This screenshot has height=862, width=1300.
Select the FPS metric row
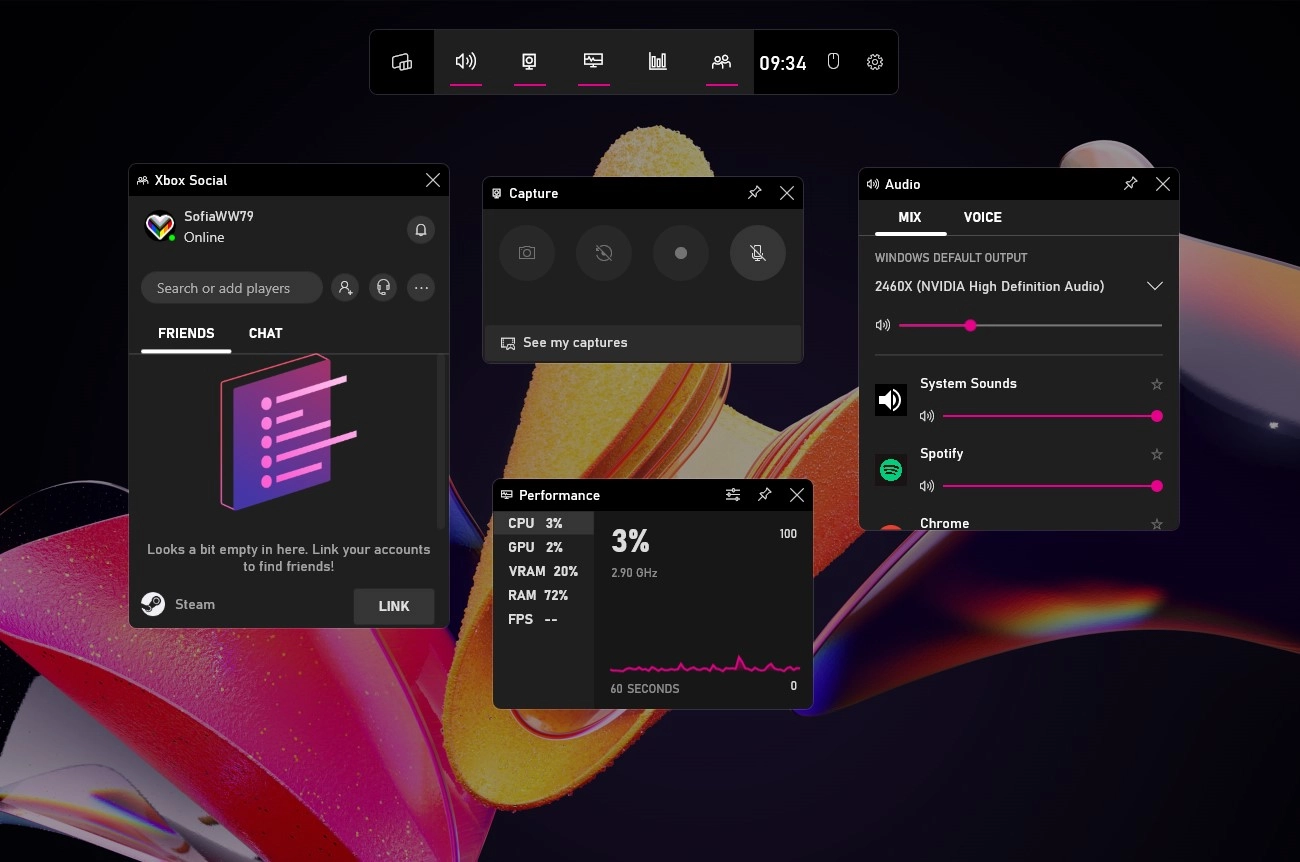pyautogui.click(x=543, y=619)
